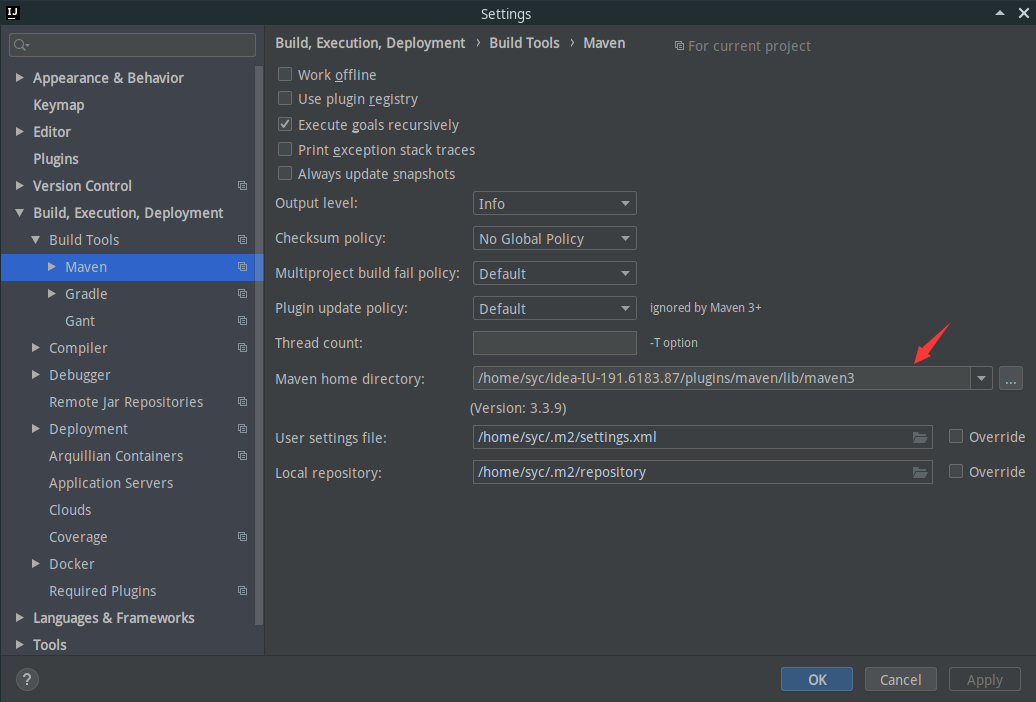
Task: Collapse Build, Execution, Deployment section arrow
Action: coord(20,213)
